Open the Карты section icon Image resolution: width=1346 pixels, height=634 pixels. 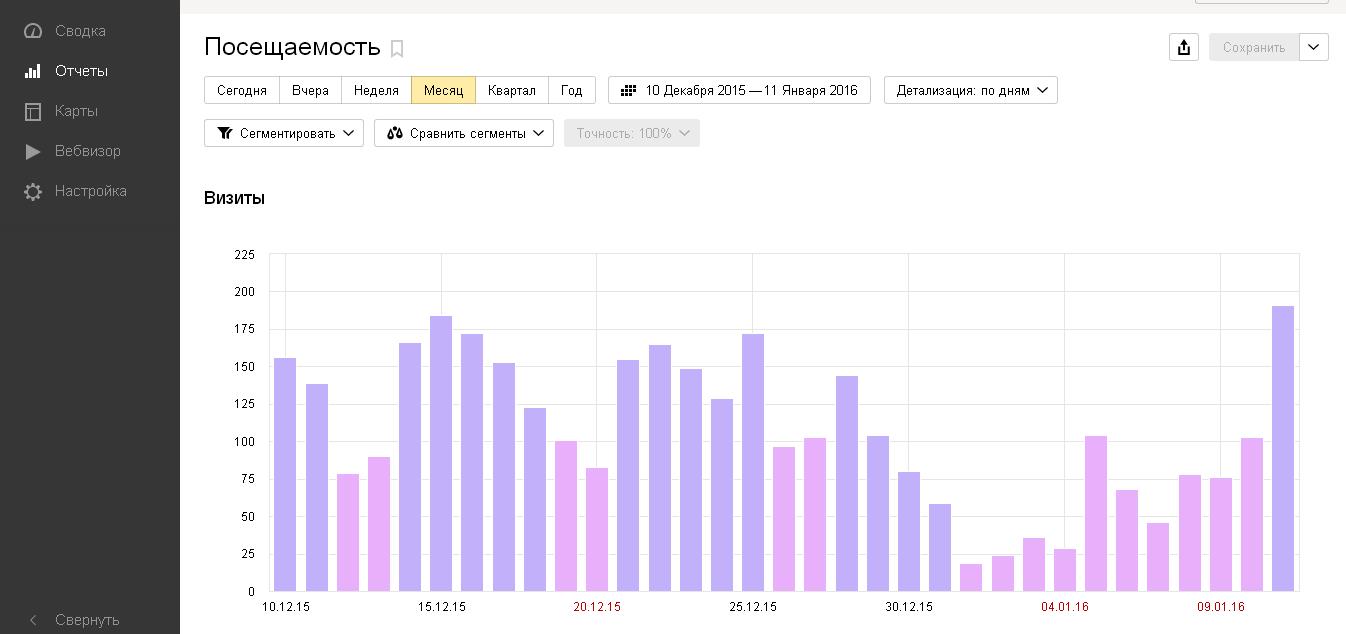tap(33, 111)
